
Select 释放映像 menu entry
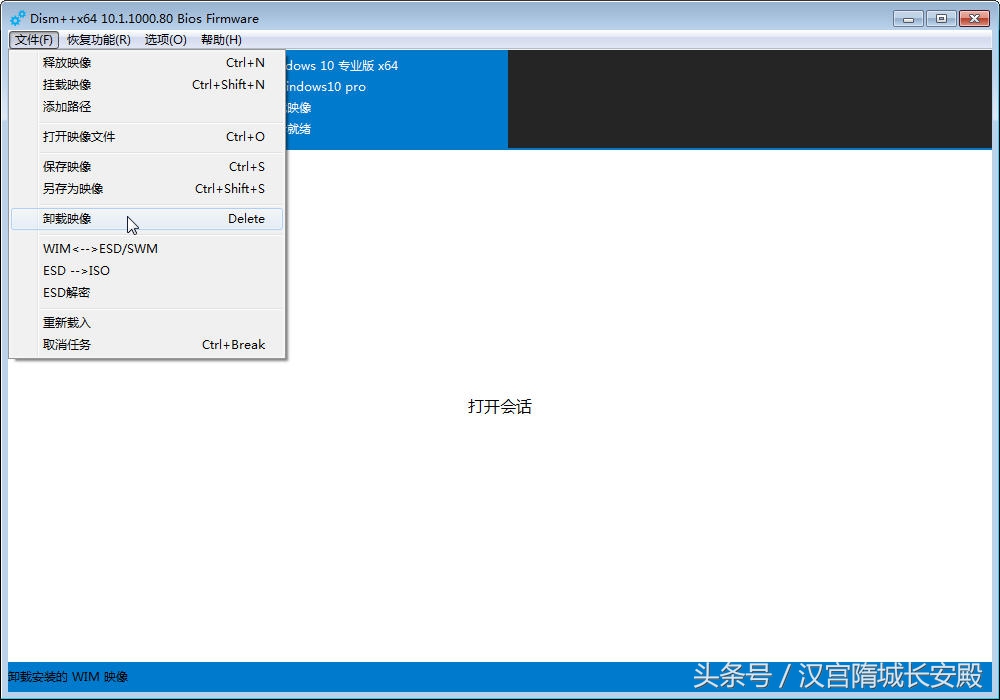[147, 62]
